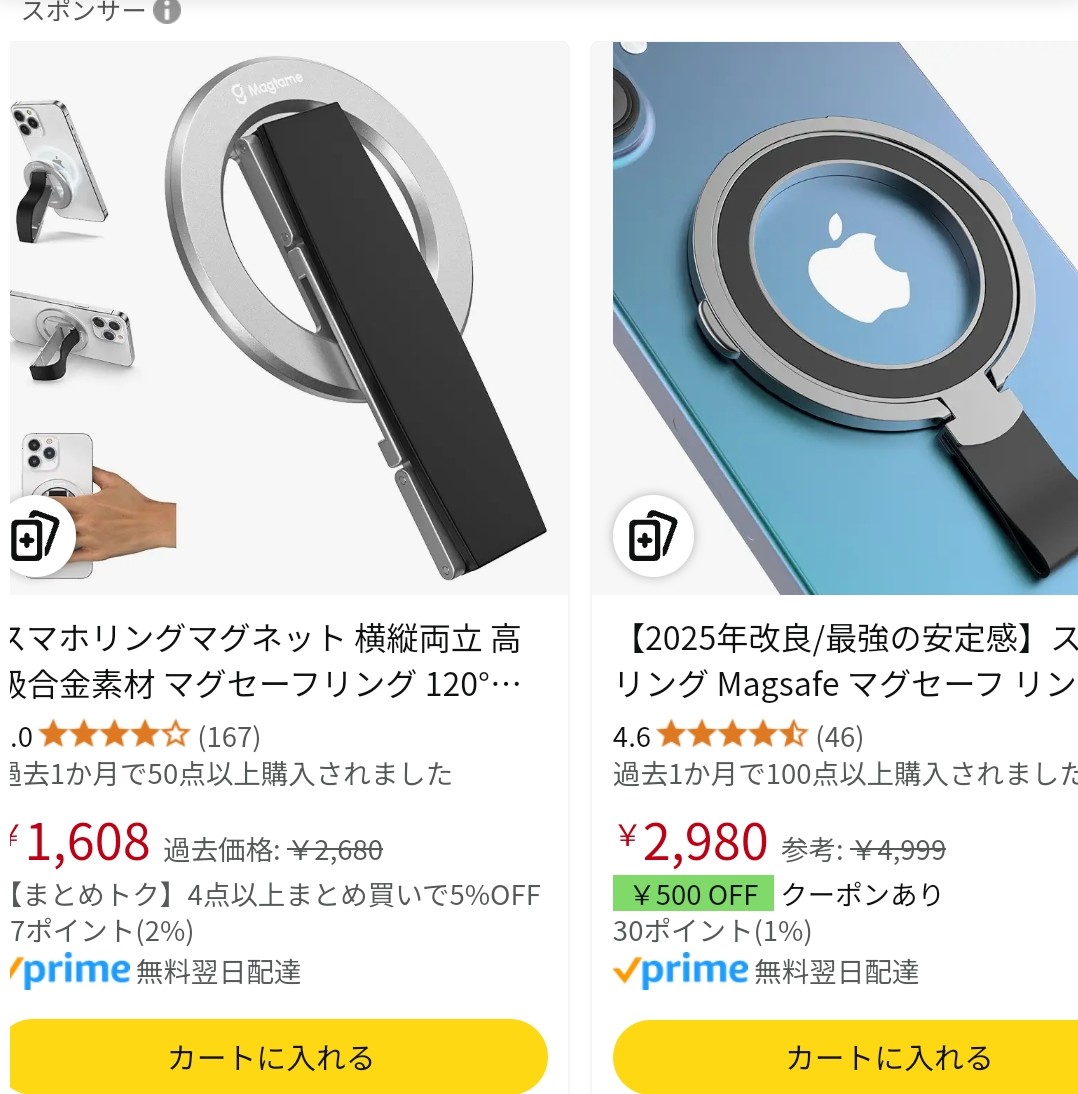Open similar items icon on blue iPhone product
The image size is (1078, 1094).
[x=653, y=536]
